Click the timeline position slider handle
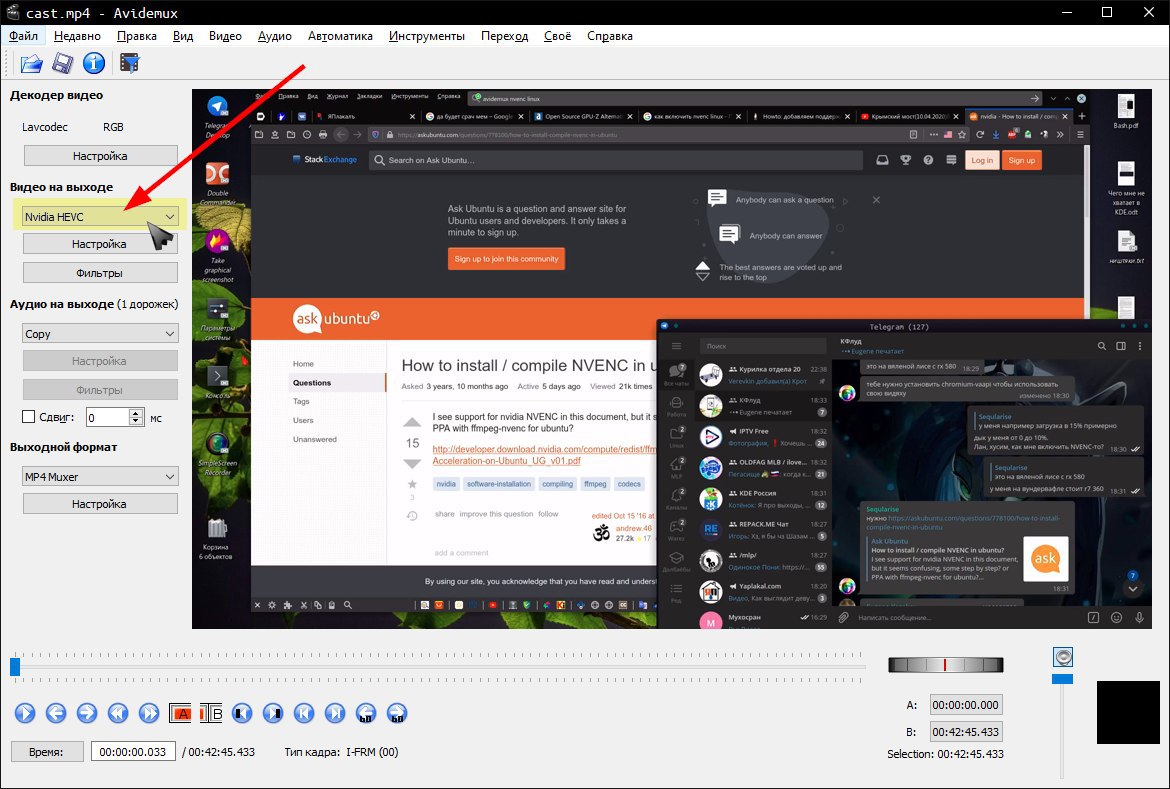This screenshot has height=789, width=1170. tap(15, 667)
